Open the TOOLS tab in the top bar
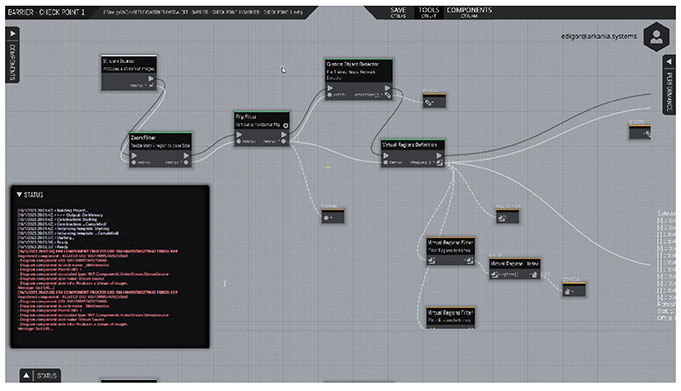Image resolution: width=681 pixels, height=391 pixels. 429,12
